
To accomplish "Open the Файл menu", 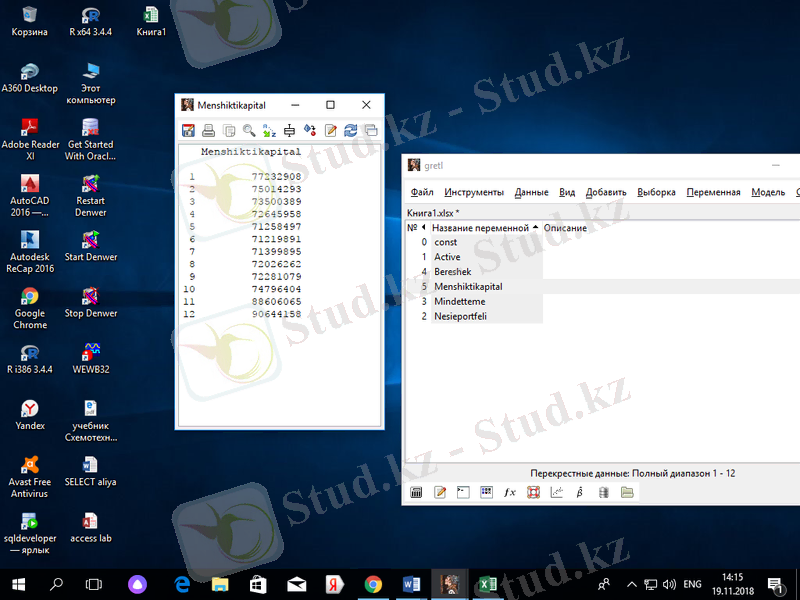I will (x=421, y=192).
